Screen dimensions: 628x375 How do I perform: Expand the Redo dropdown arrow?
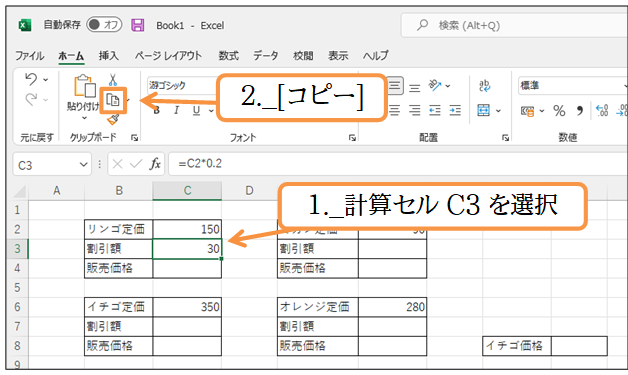[46, 100]
